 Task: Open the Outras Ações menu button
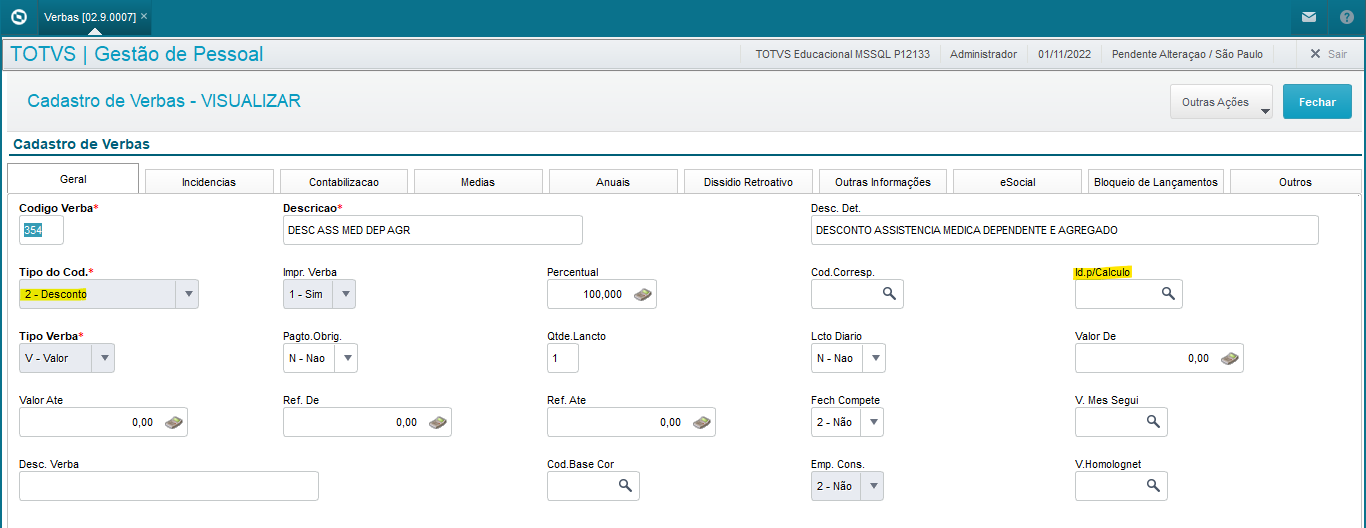pyautogui.click(x=1221, y=102)
